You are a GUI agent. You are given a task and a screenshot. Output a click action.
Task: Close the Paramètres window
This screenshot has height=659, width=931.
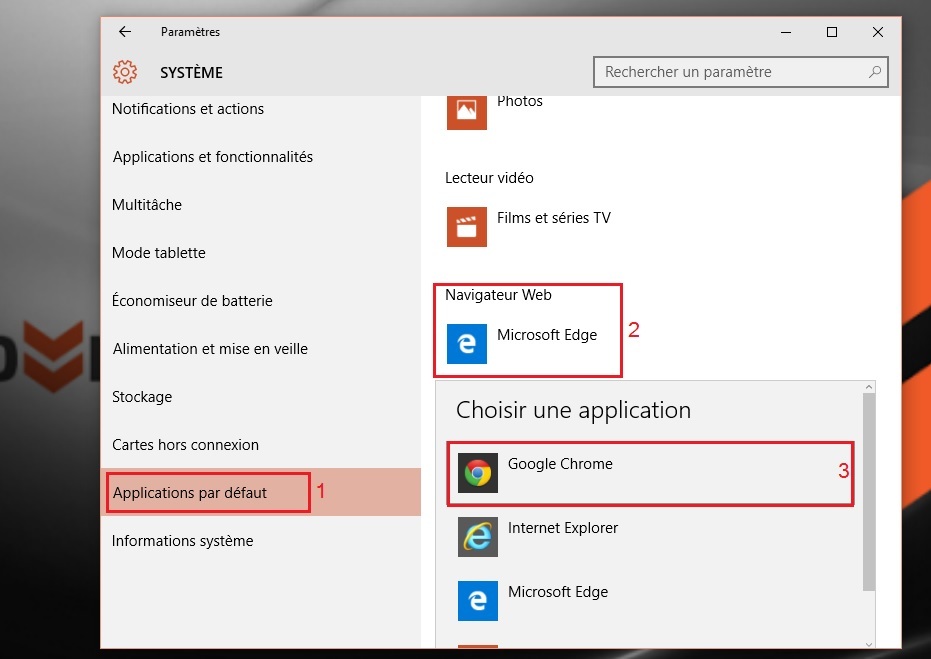[878, 32]
